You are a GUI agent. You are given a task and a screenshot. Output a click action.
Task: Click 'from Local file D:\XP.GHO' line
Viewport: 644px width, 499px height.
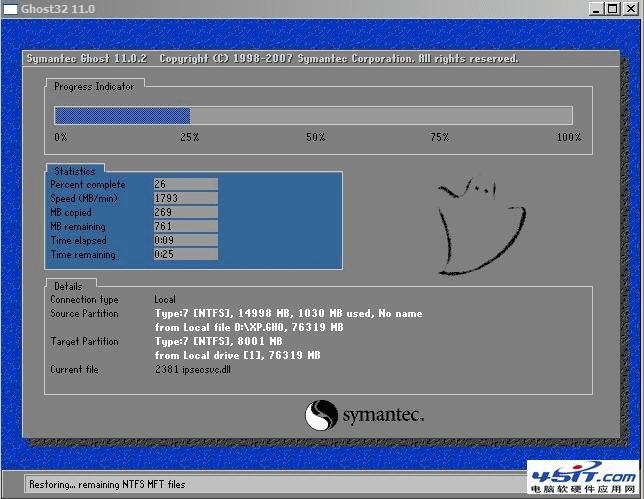[x=249, y=327]
